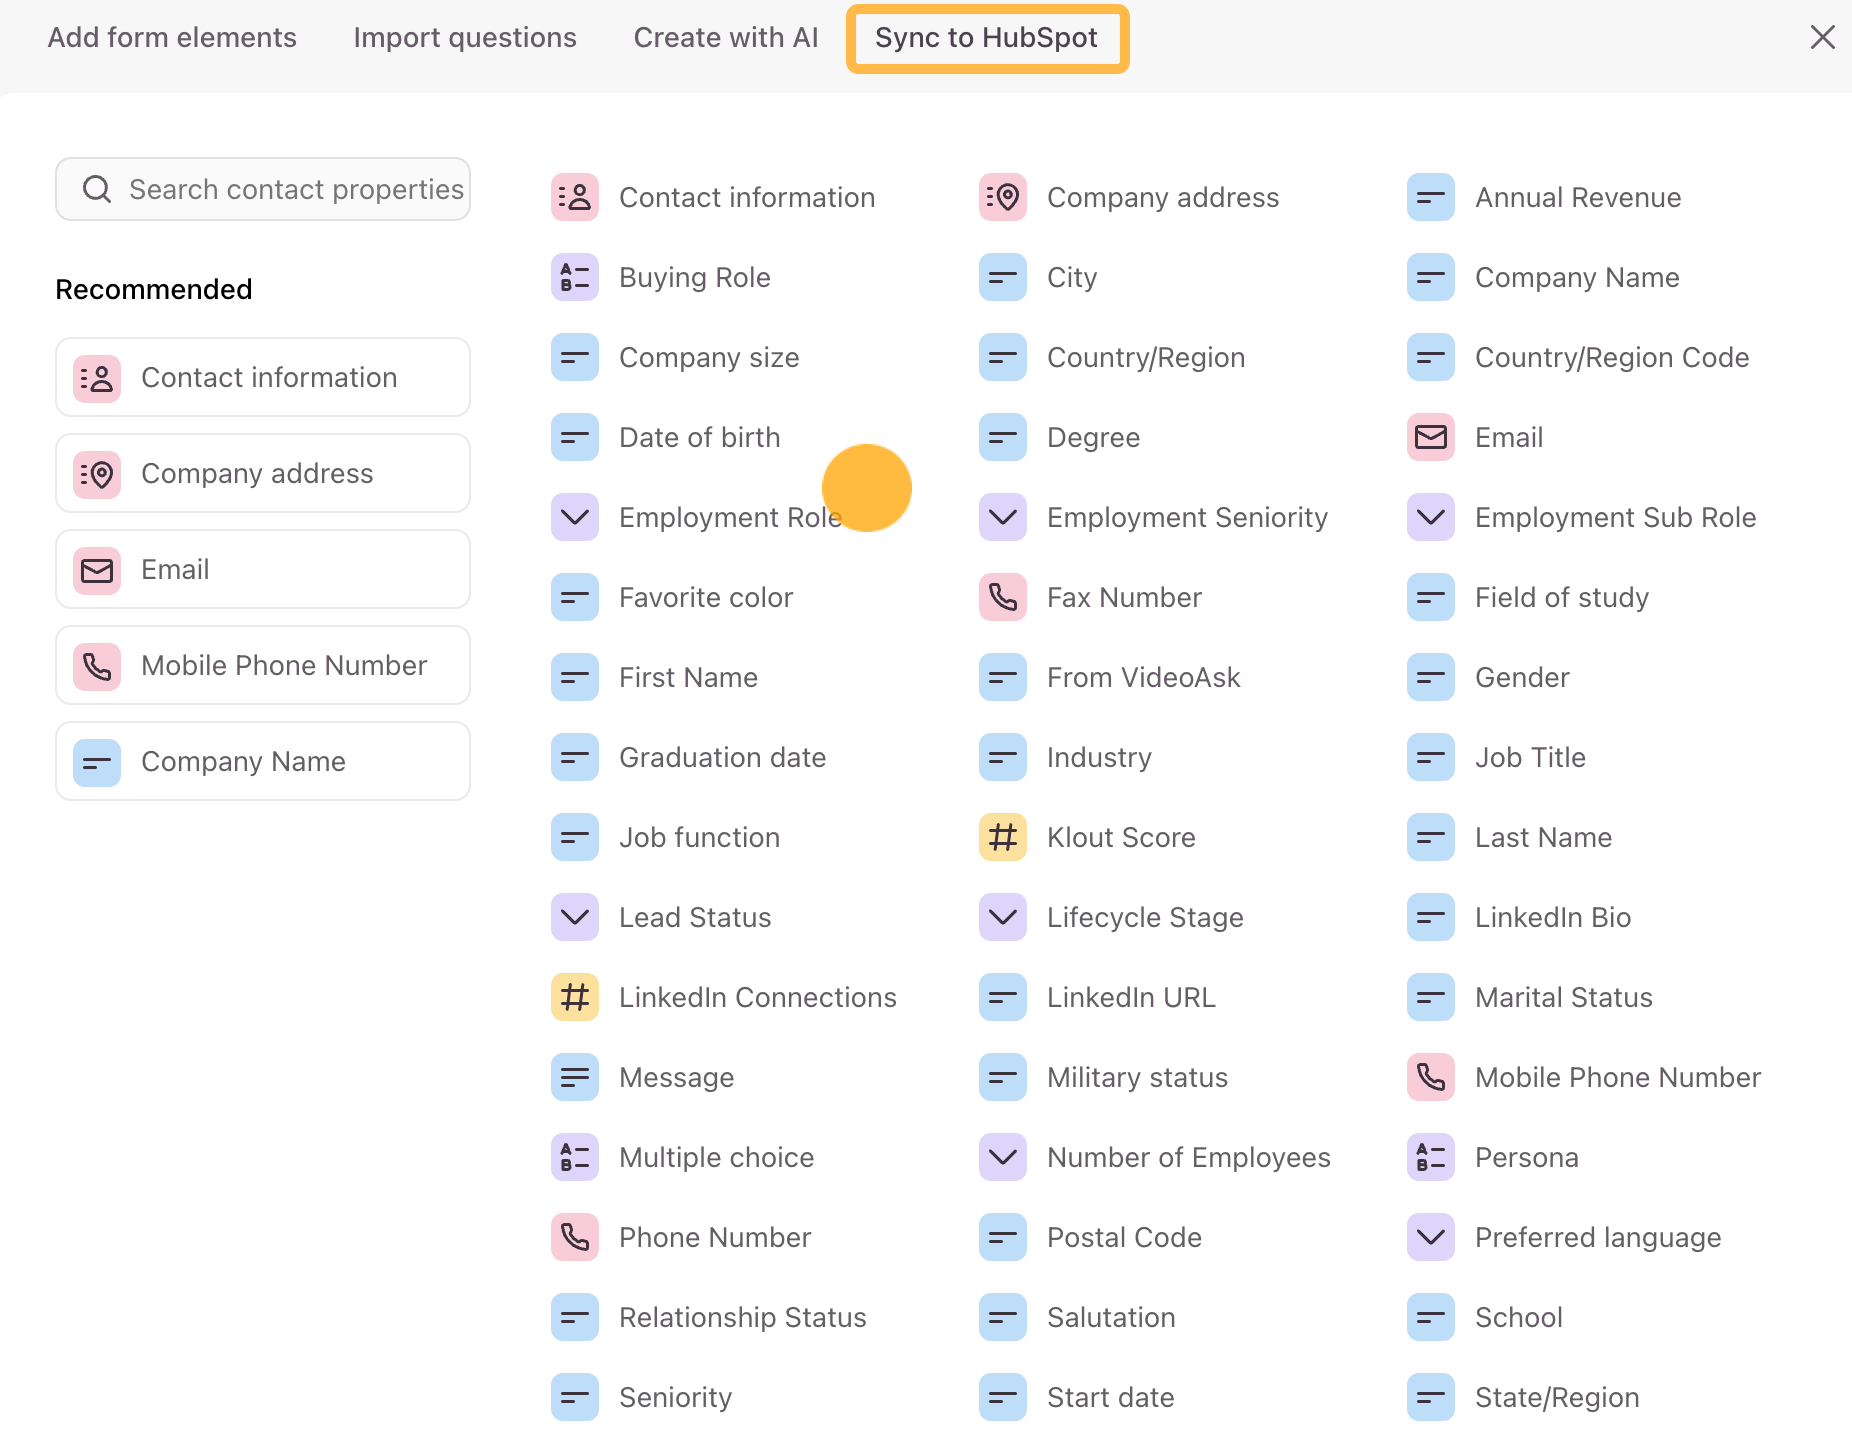Add recommended Email field
Viewport: 1852px width, 1448px height.
coord(263,569)
